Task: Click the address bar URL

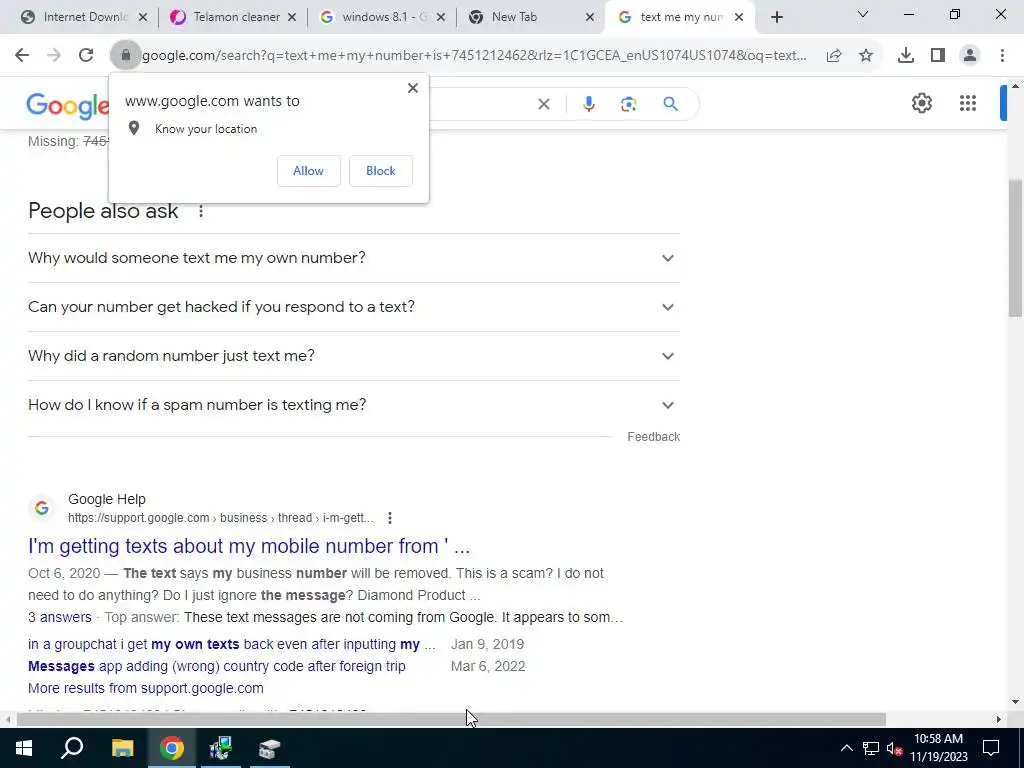Action: (474, 56)
